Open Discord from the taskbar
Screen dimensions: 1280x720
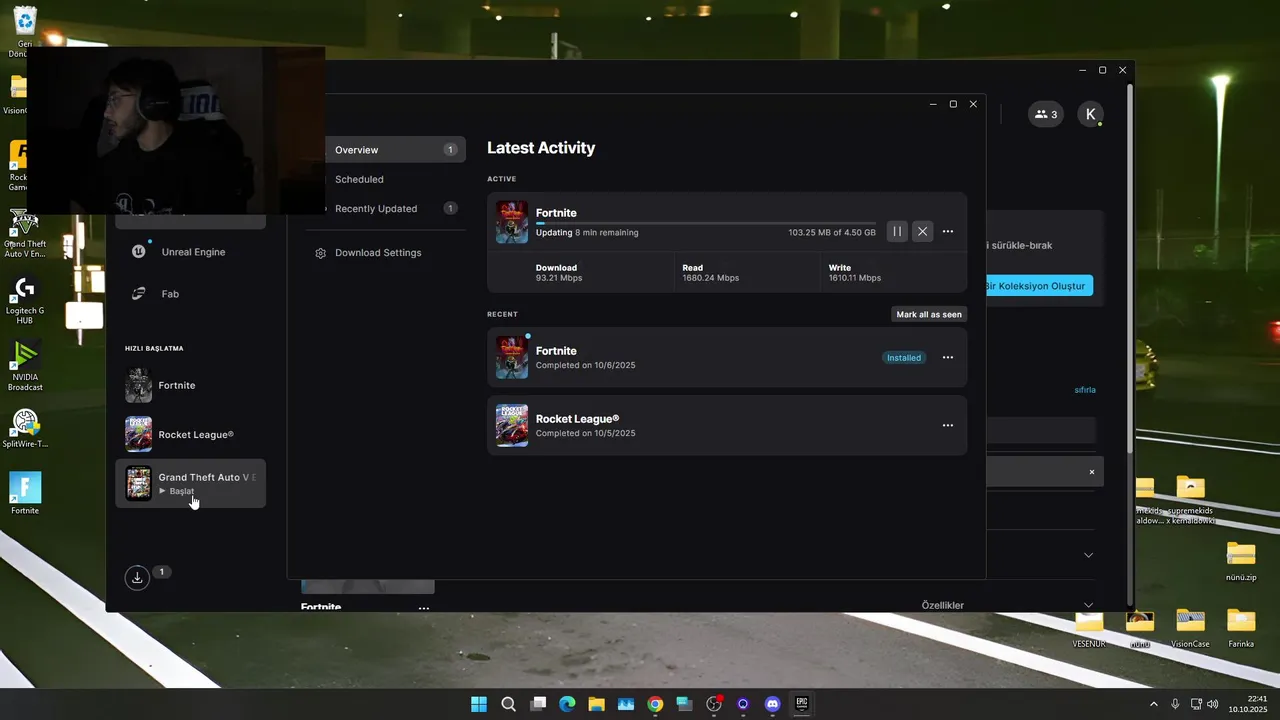772,704
